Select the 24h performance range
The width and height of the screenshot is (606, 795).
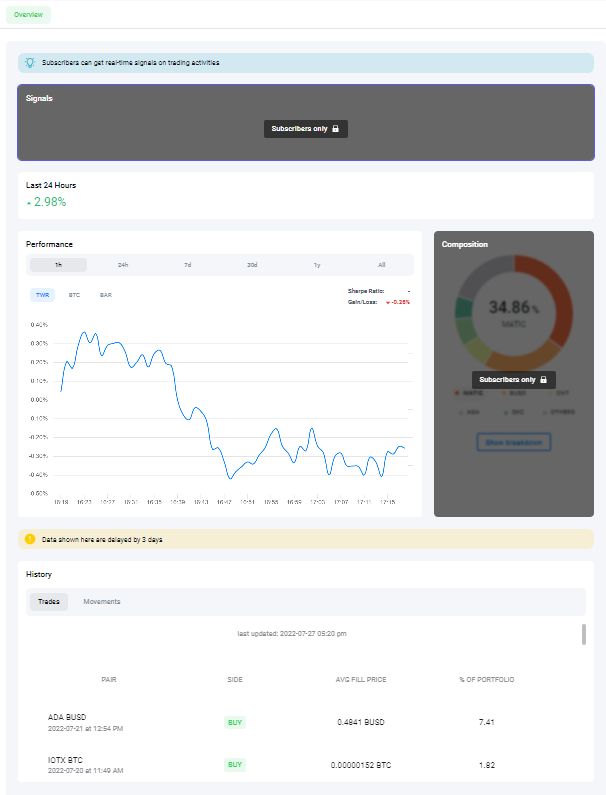pyautogui.click(x=123, y=265)
